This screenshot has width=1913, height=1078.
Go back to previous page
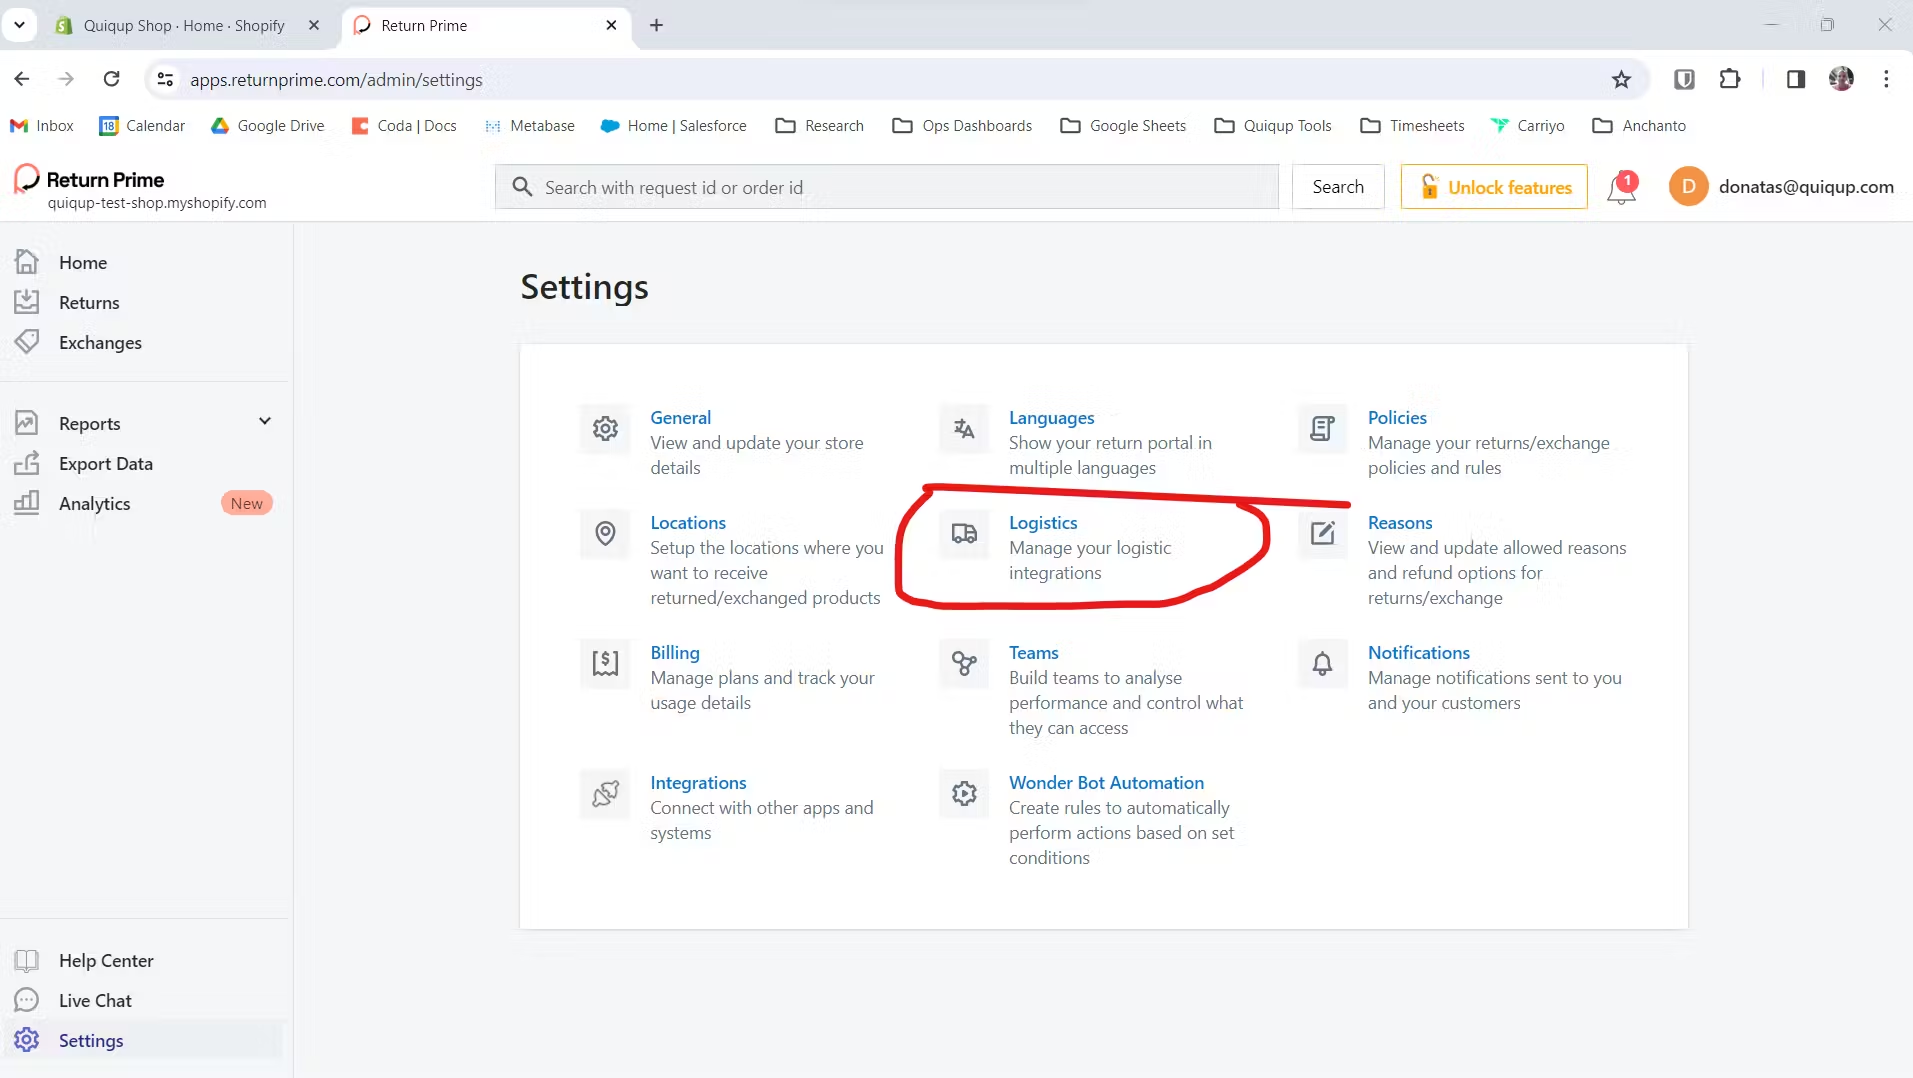(x=22, y=79)
